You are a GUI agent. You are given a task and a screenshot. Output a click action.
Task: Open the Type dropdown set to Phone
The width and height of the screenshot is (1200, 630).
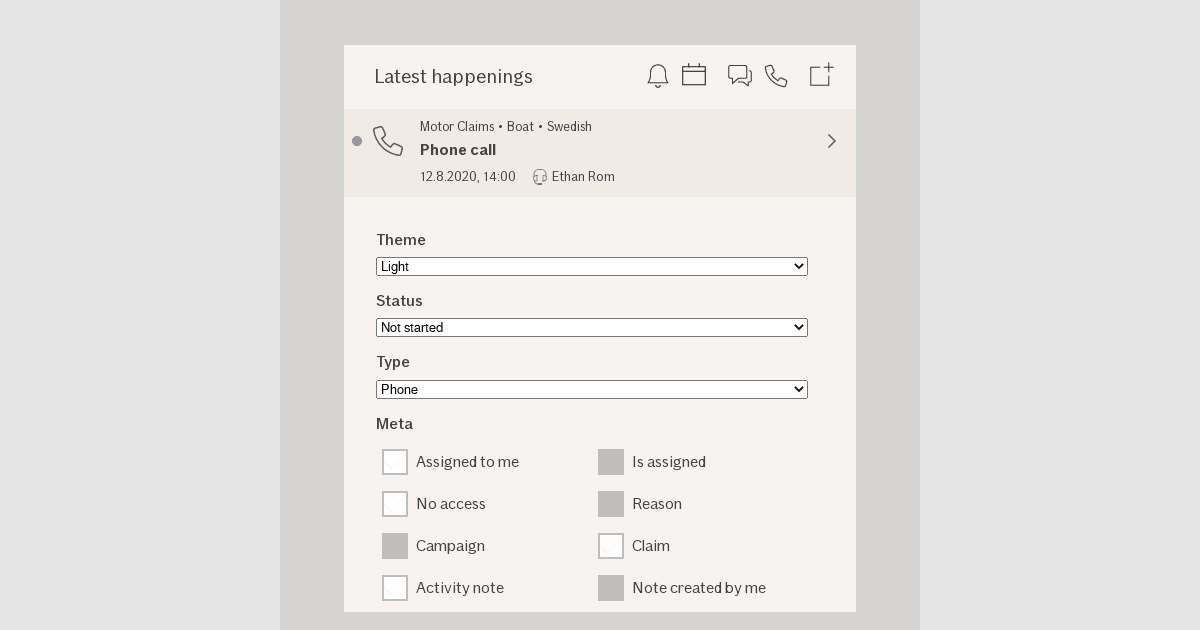[592, 389]
